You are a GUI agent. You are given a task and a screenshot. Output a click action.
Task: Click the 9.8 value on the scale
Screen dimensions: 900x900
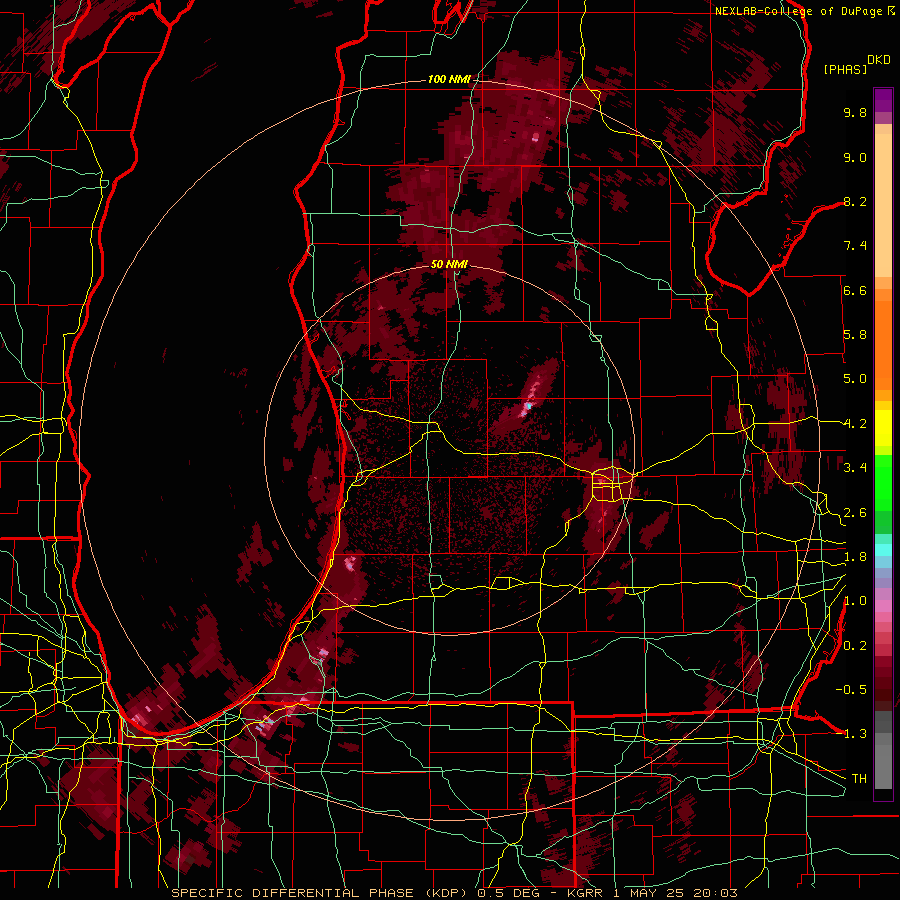(855, 113)
